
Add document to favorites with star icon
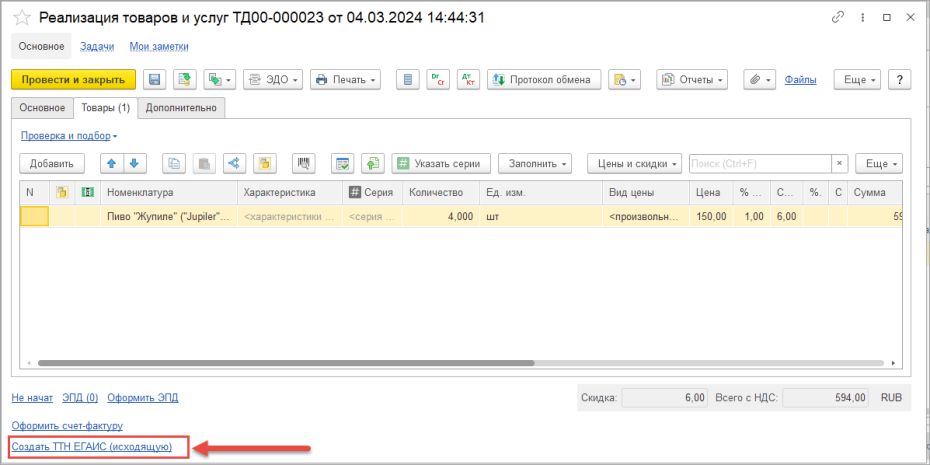click(21, 18)
